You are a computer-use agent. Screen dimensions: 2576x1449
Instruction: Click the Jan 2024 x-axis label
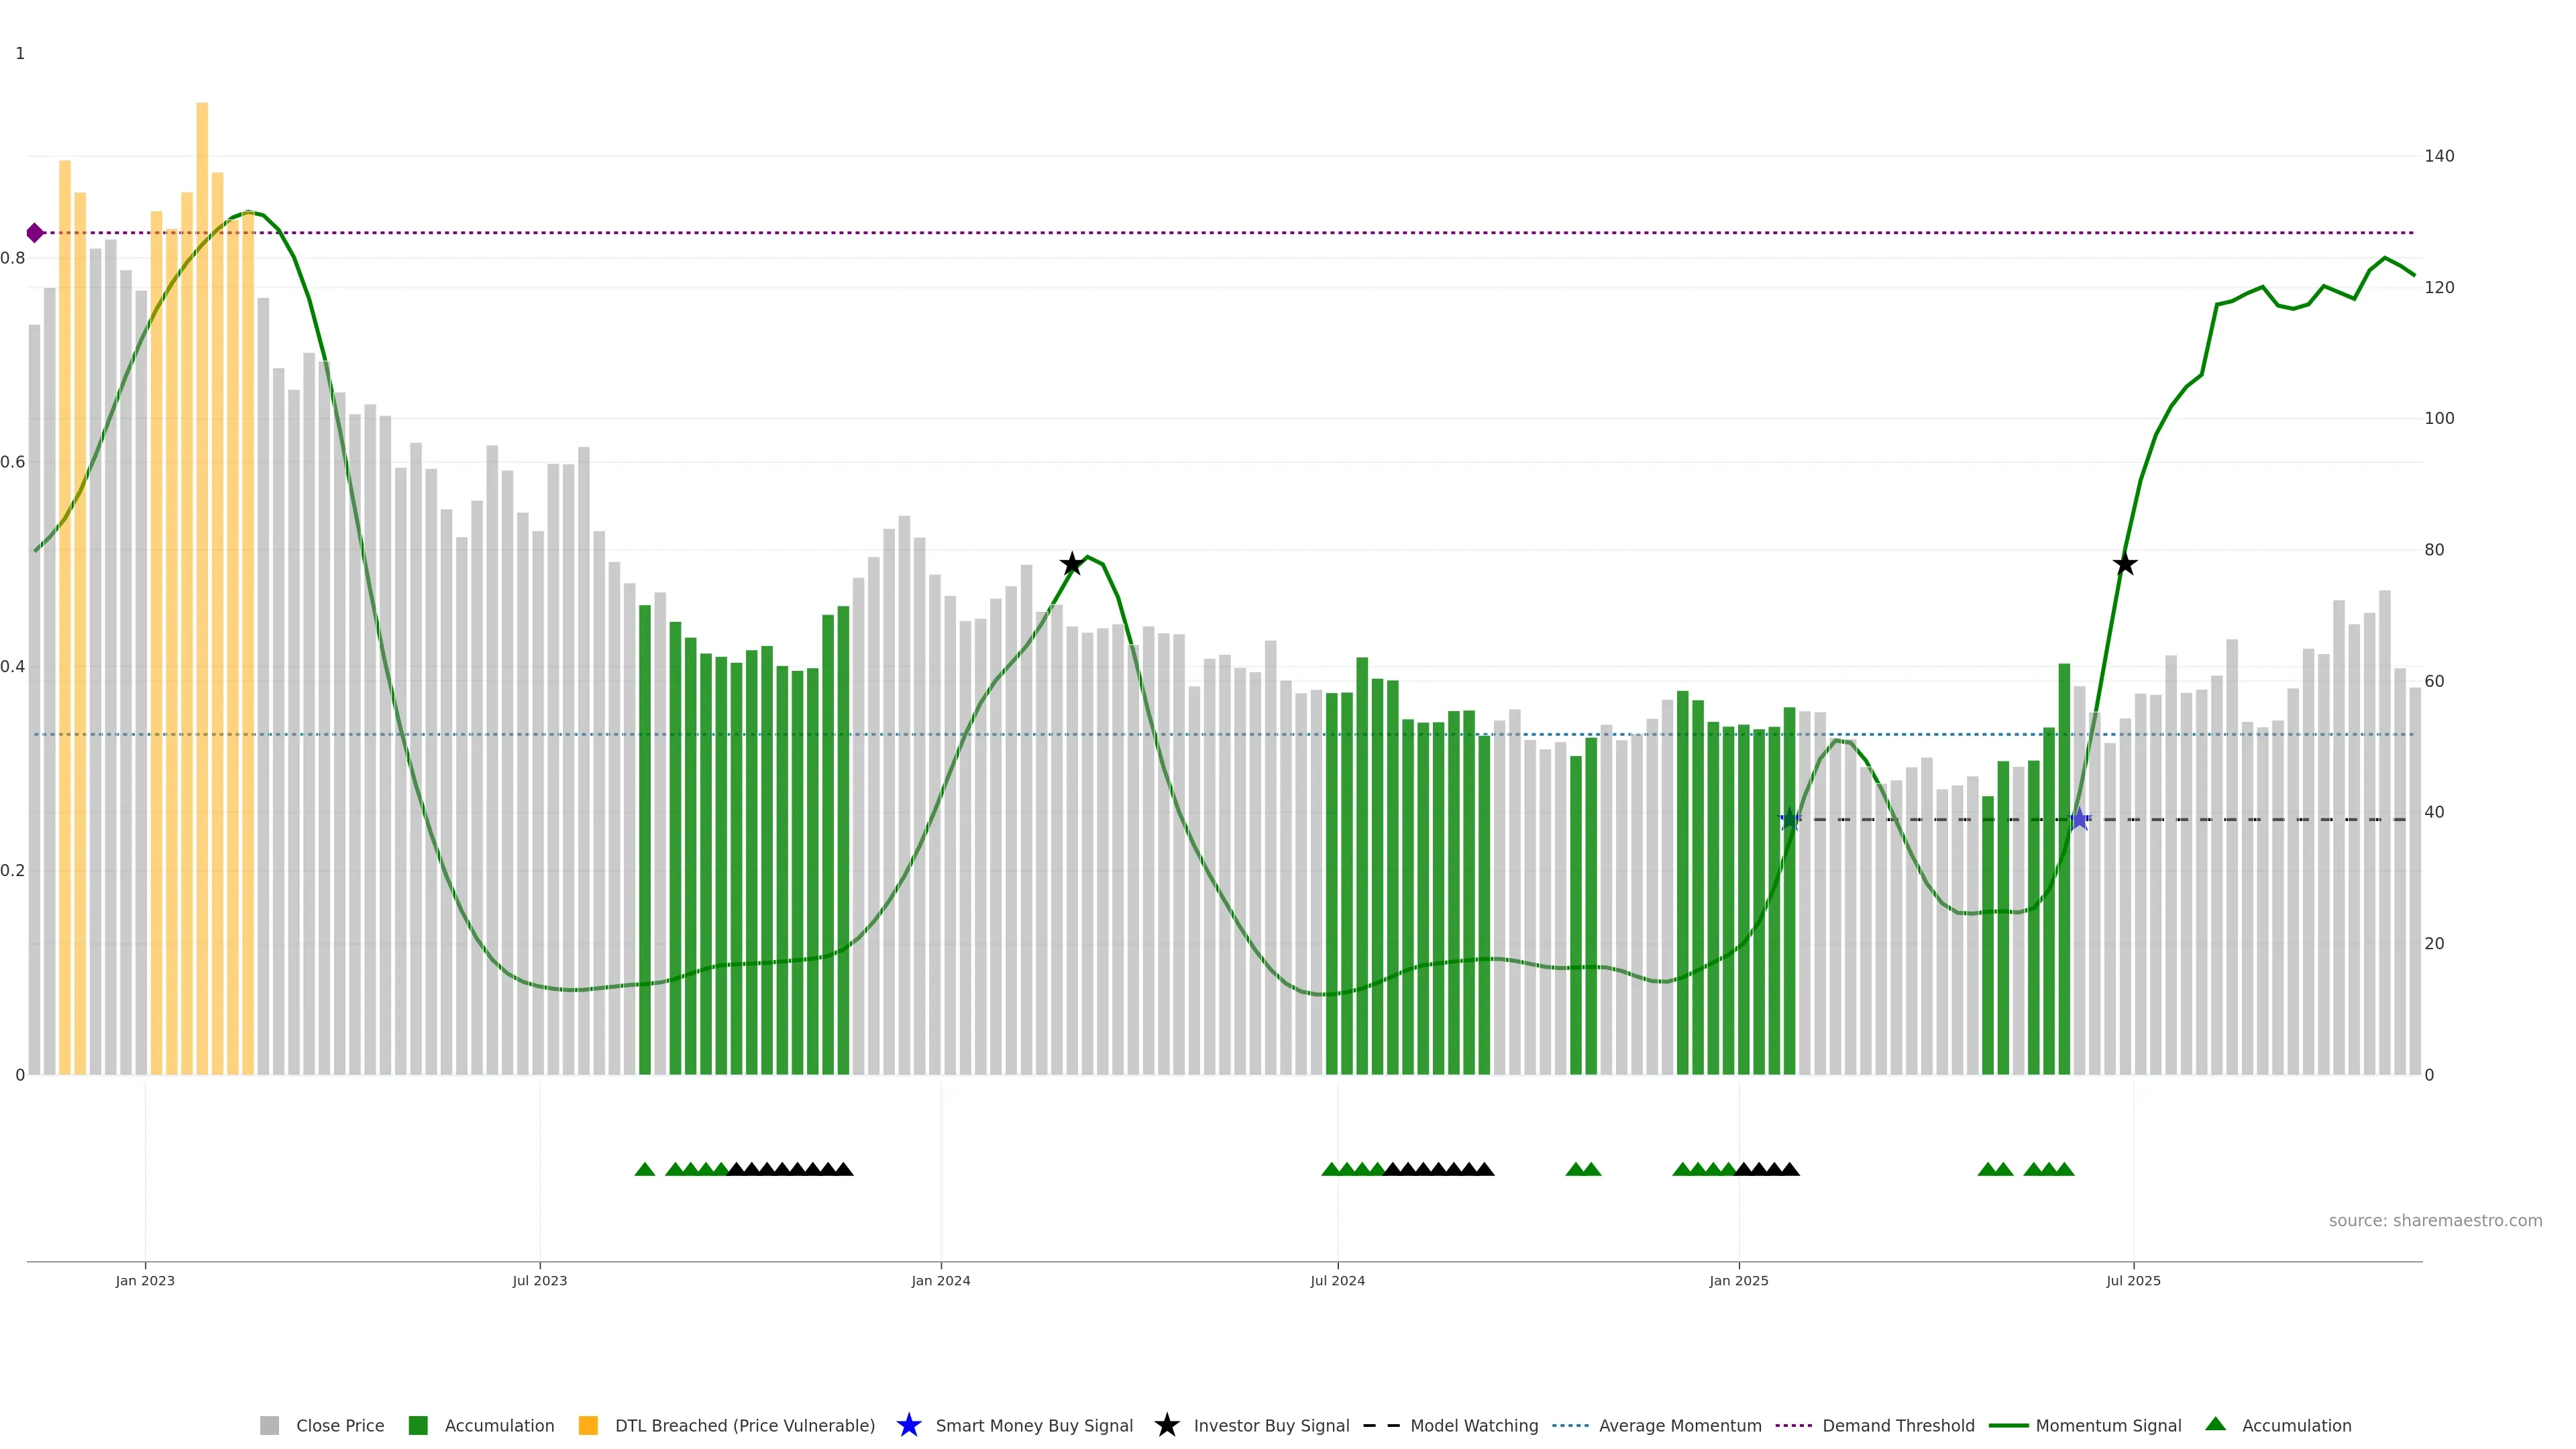tap(940, 1280)
